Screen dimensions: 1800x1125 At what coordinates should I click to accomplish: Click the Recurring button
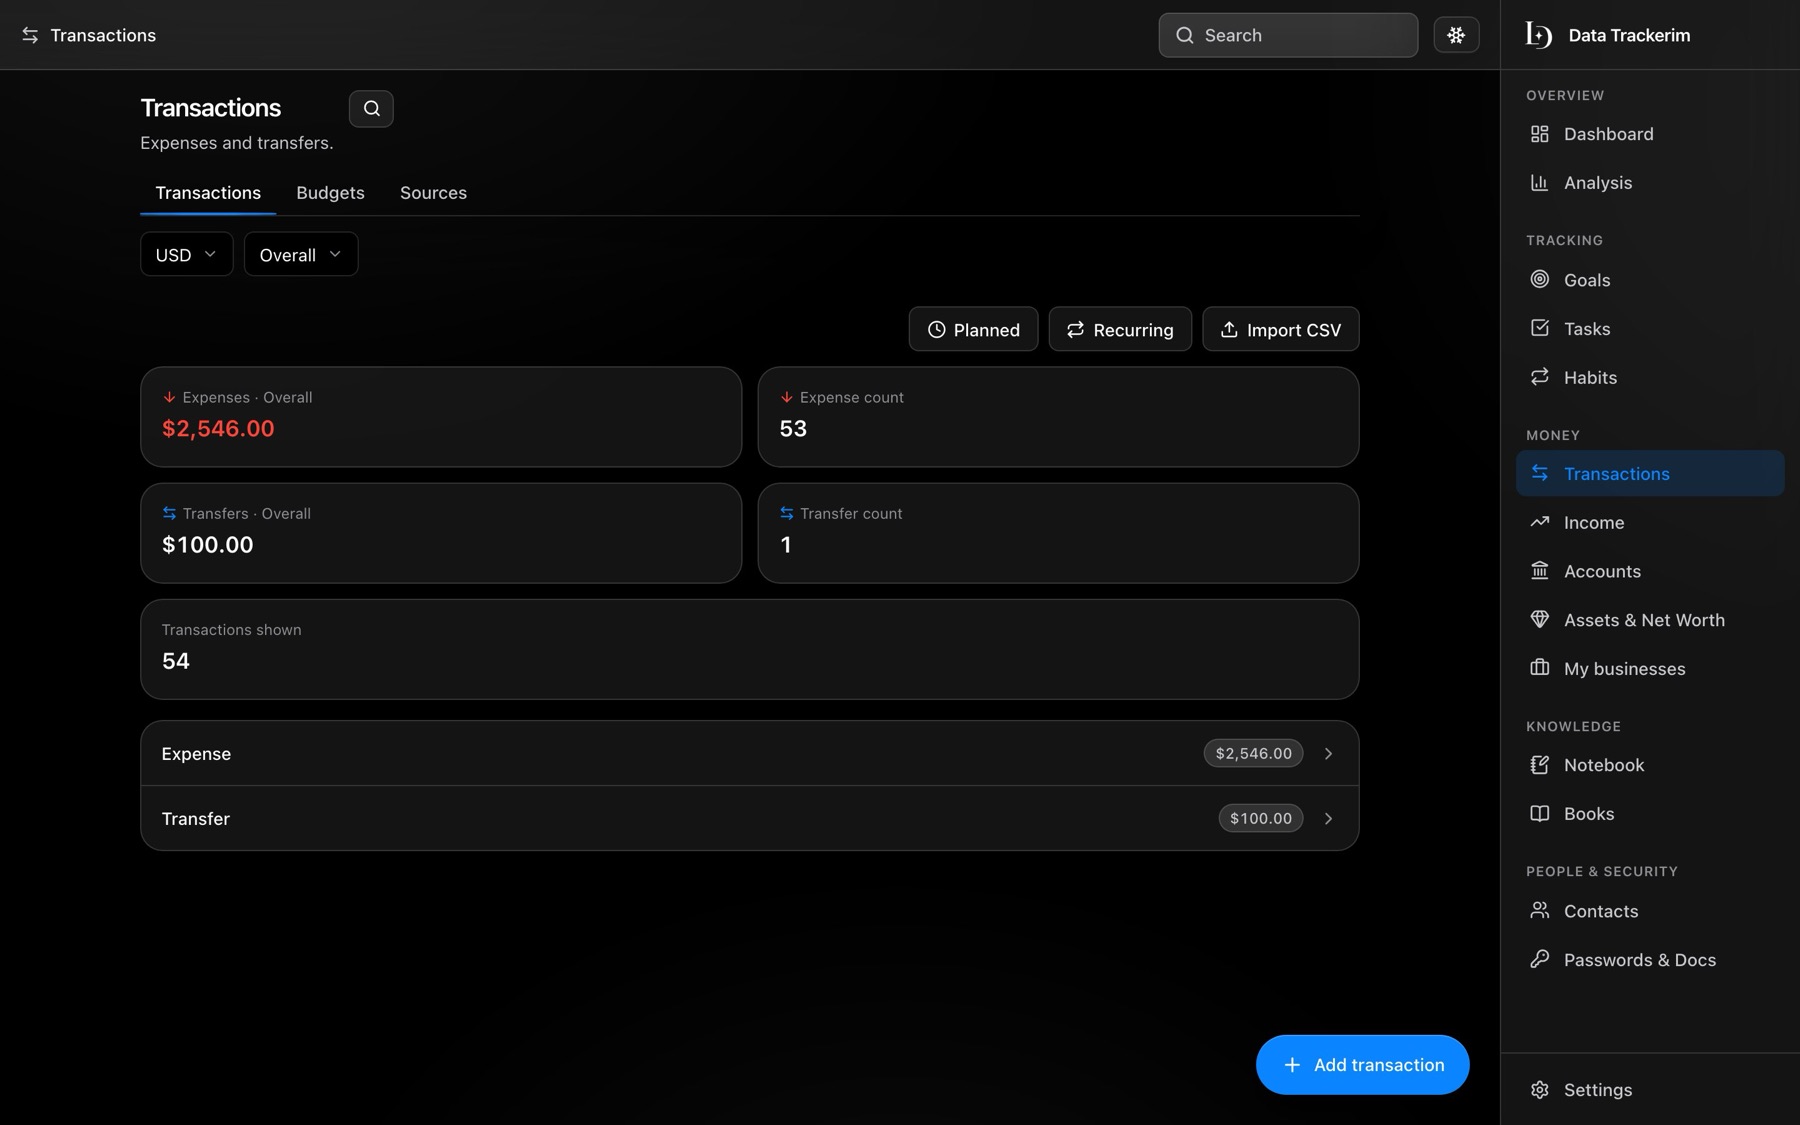click(1120, 330)
